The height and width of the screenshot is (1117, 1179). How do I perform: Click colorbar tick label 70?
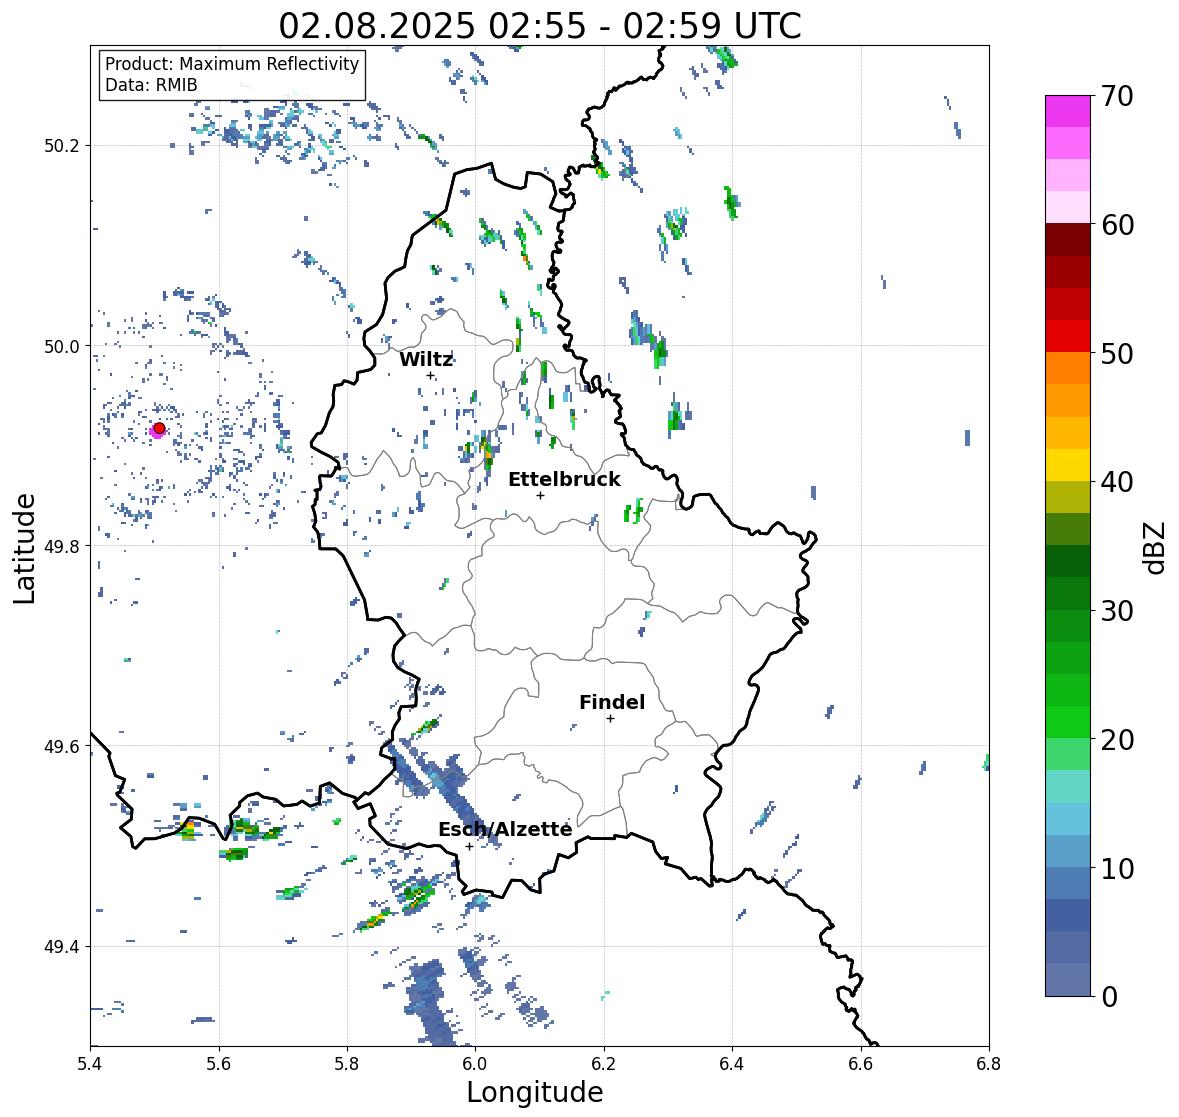pos(1117,96)
